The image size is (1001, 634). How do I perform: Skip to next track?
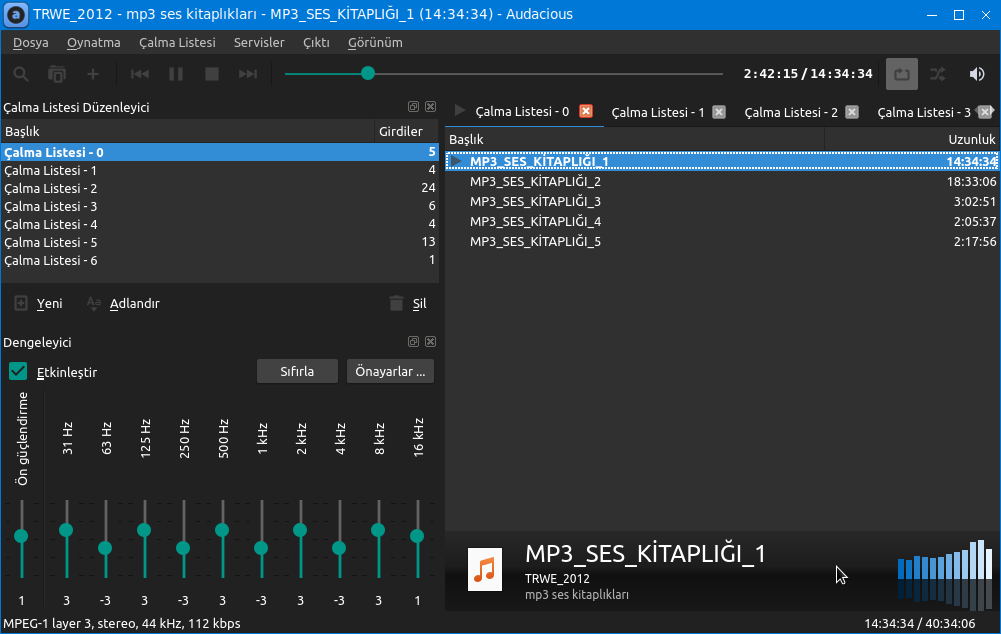click(x=248, y=74)
